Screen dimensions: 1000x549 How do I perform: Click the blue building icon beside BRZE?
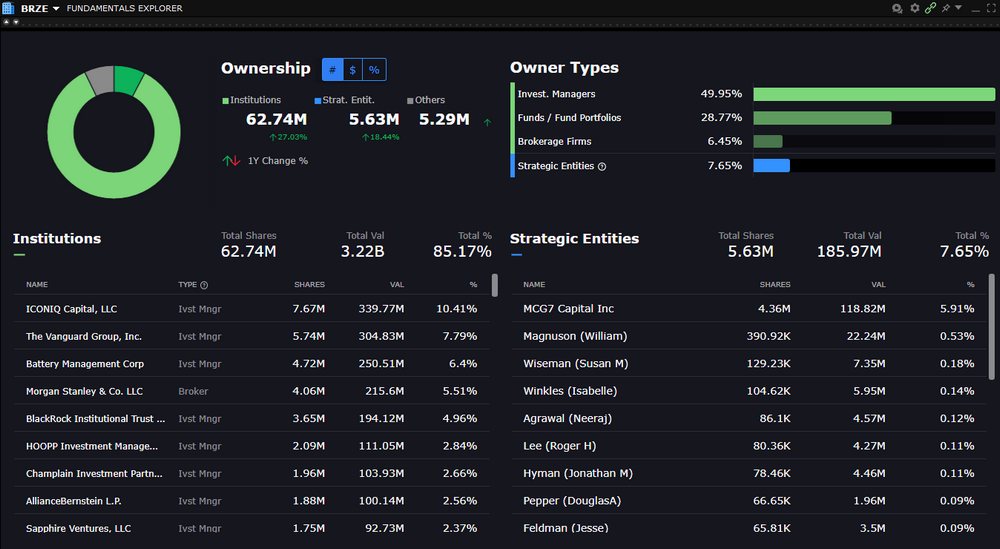[8, 8]
